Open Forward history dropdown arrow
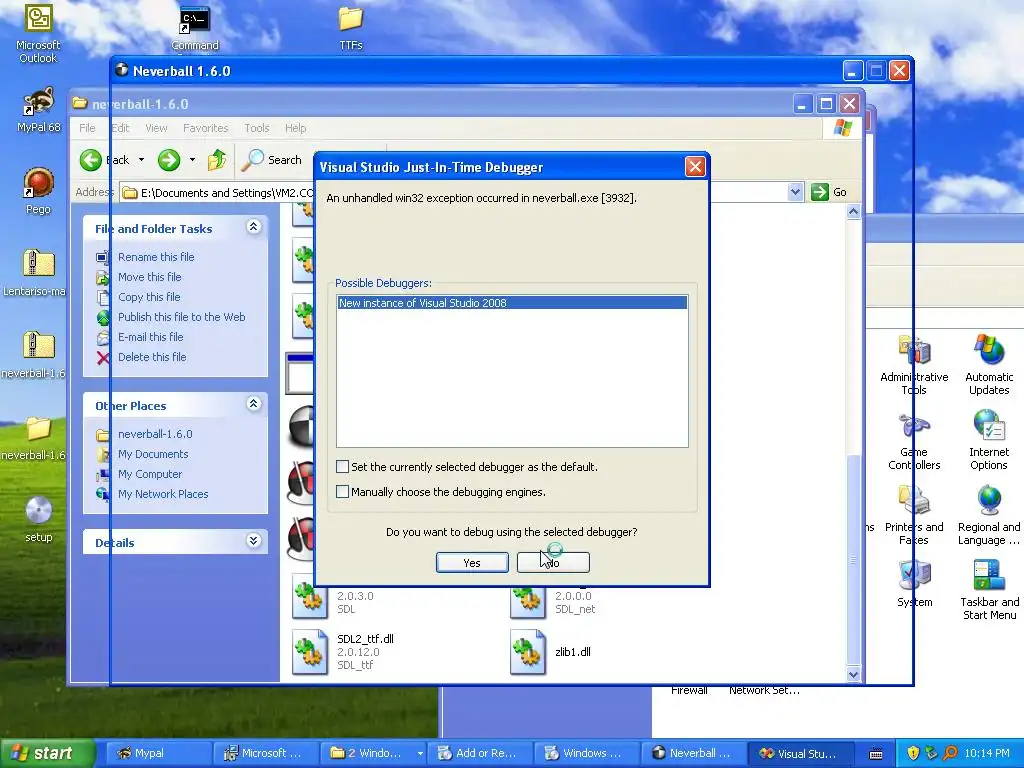This screenshot has height=768, width=1024. tap(192, 160)
